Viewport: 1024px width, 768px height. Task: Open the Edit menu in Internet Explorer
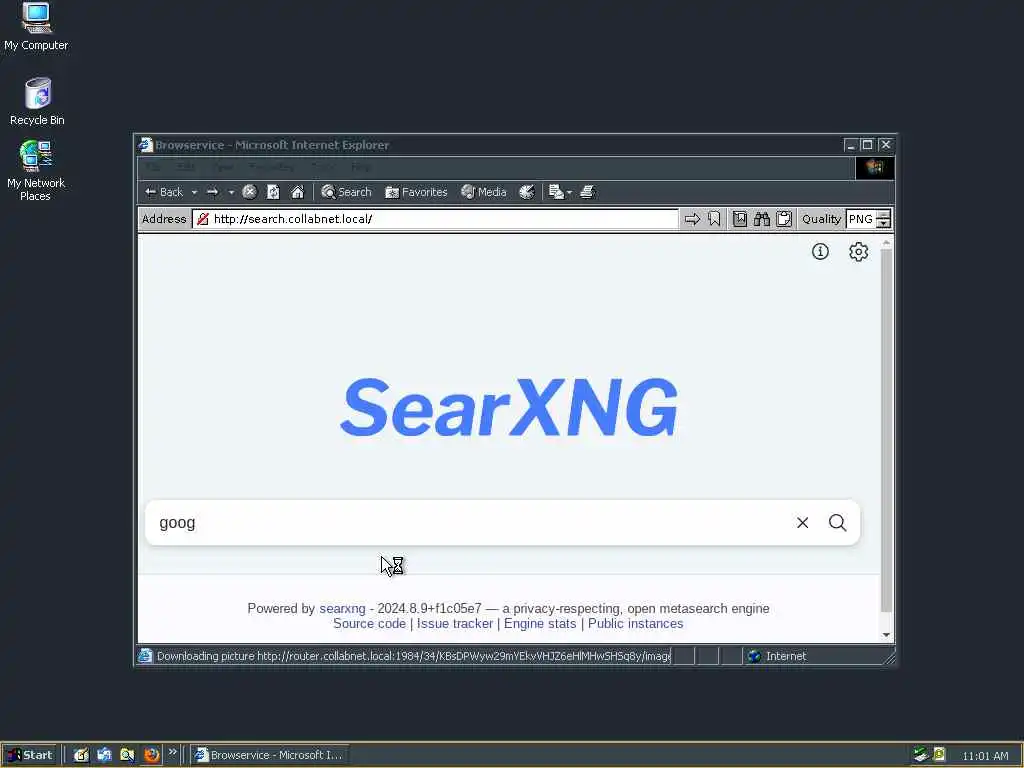coord(185,167)
